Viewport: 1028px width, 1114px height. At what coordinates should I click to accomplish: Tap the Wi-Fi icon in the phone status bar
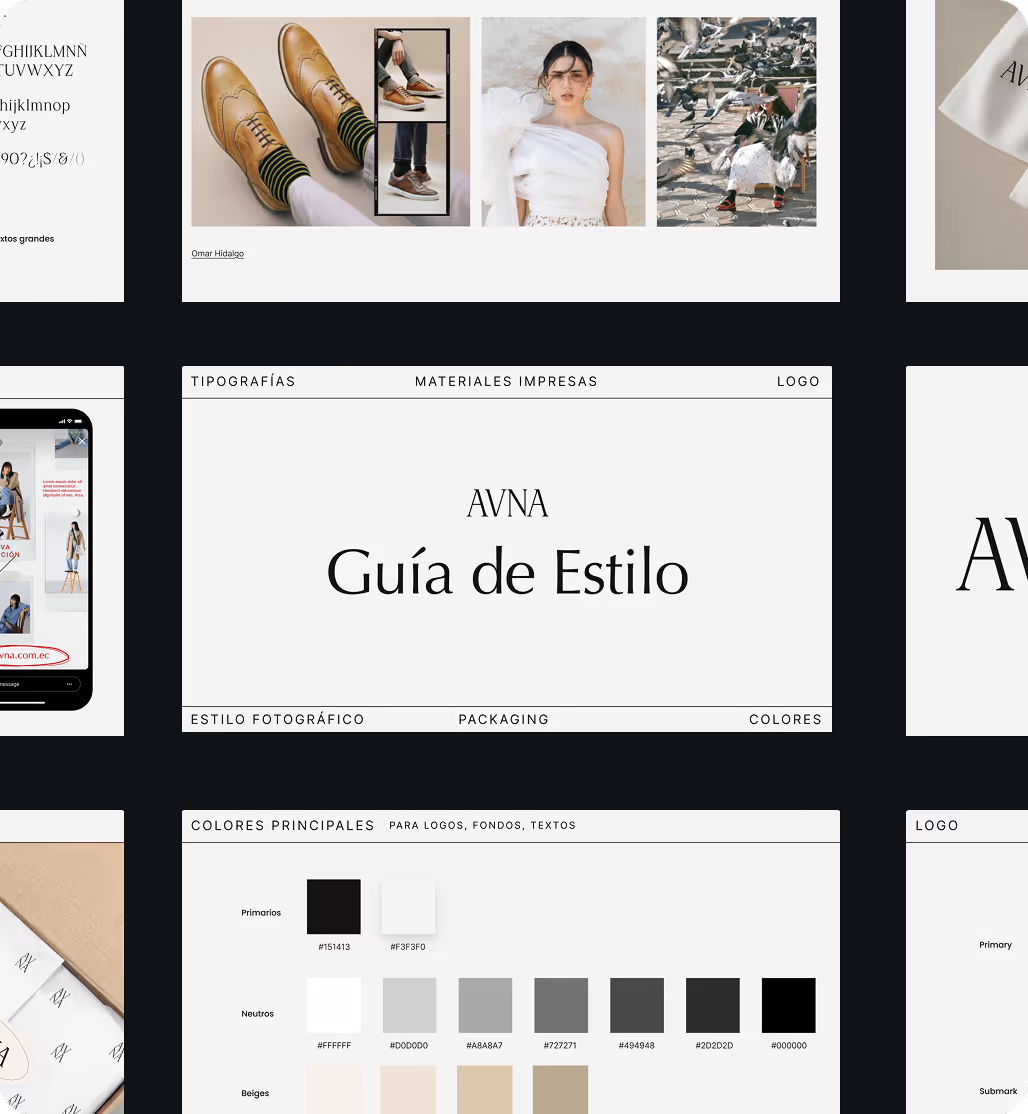(70, 421)
